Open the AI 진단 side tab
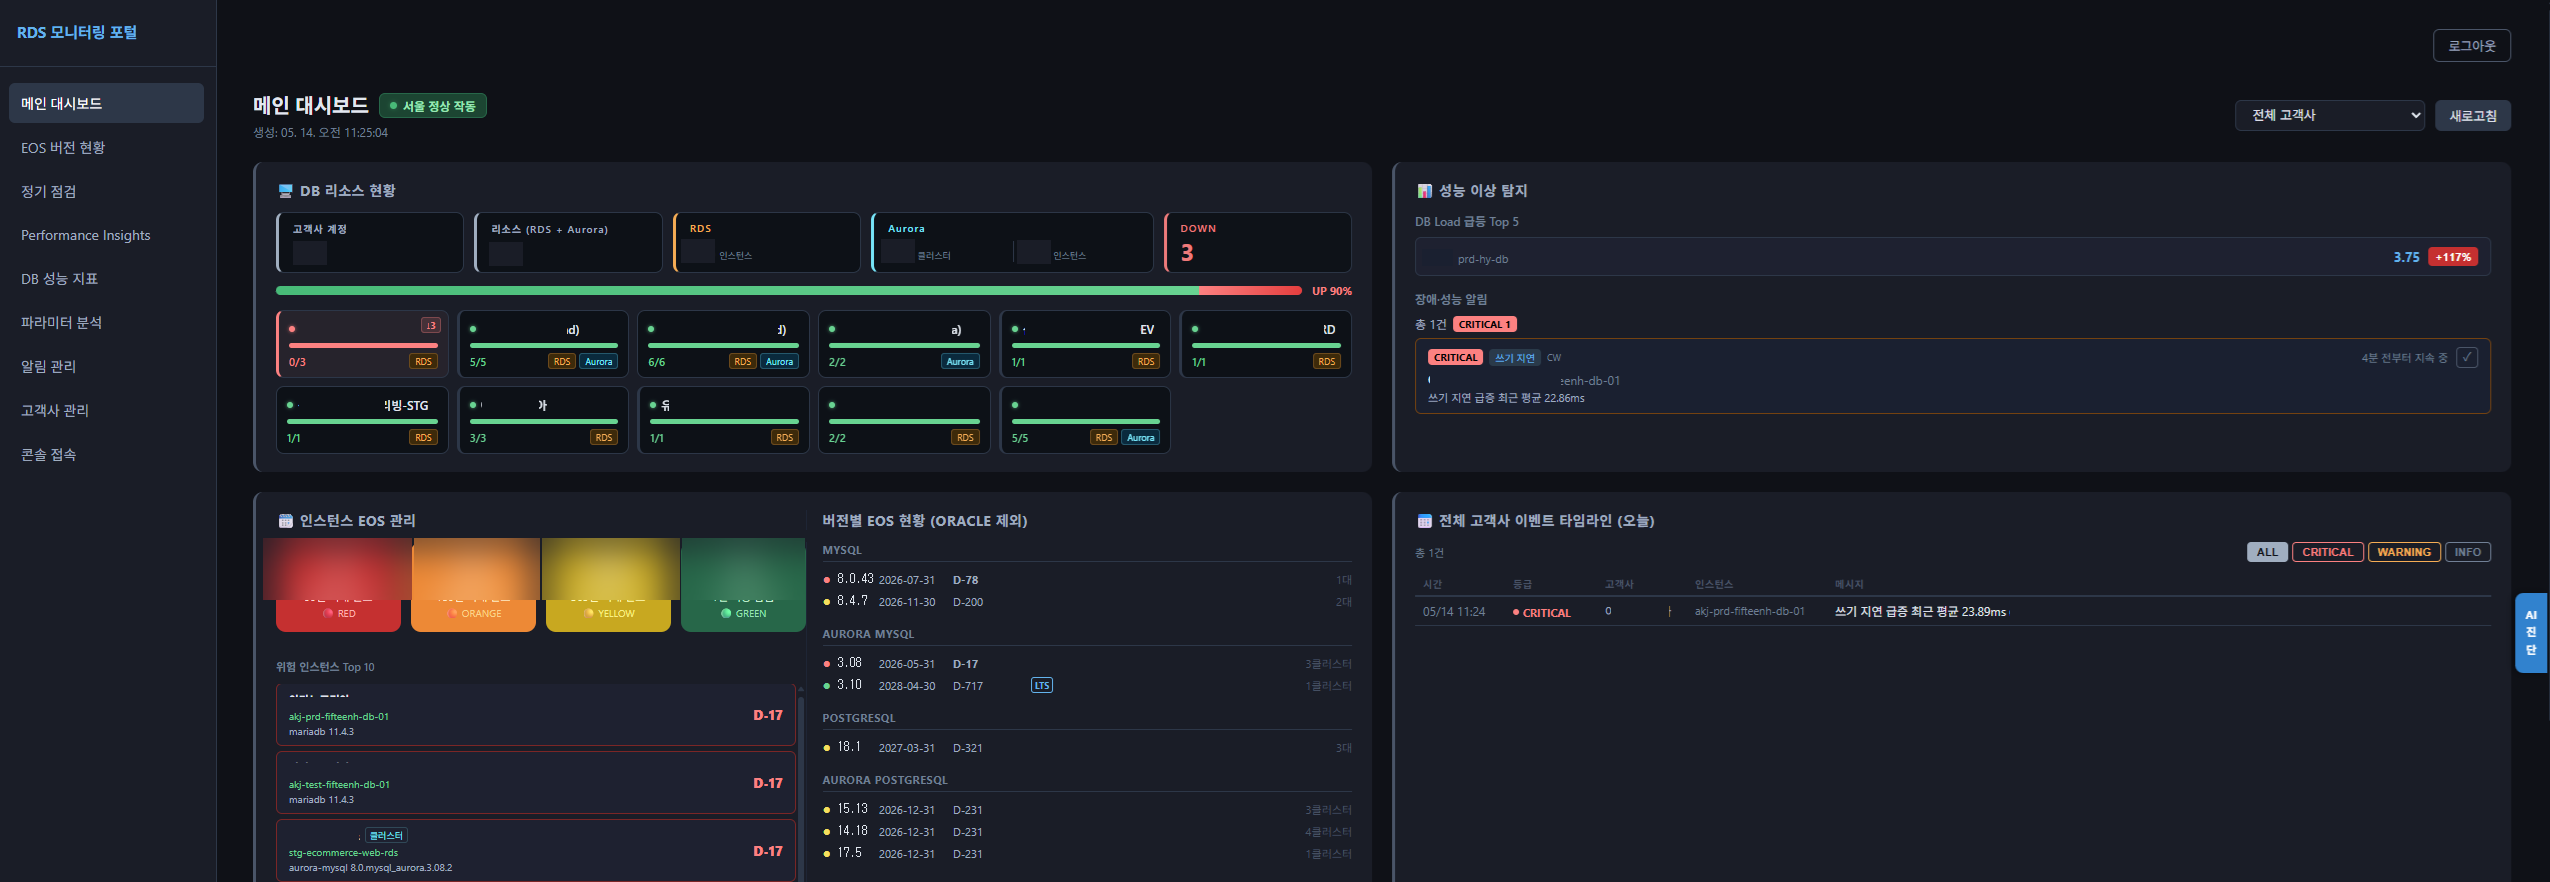2550x882 pixels. tap(2531, 633)
